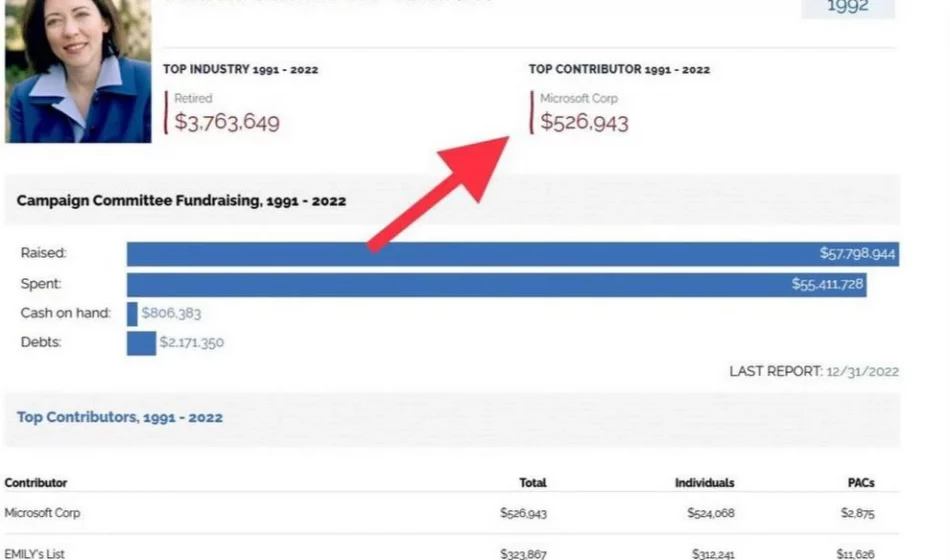Open the Campaign Committee Fundraising section header
The image size is (950, 560).
[x=182, y=201]
